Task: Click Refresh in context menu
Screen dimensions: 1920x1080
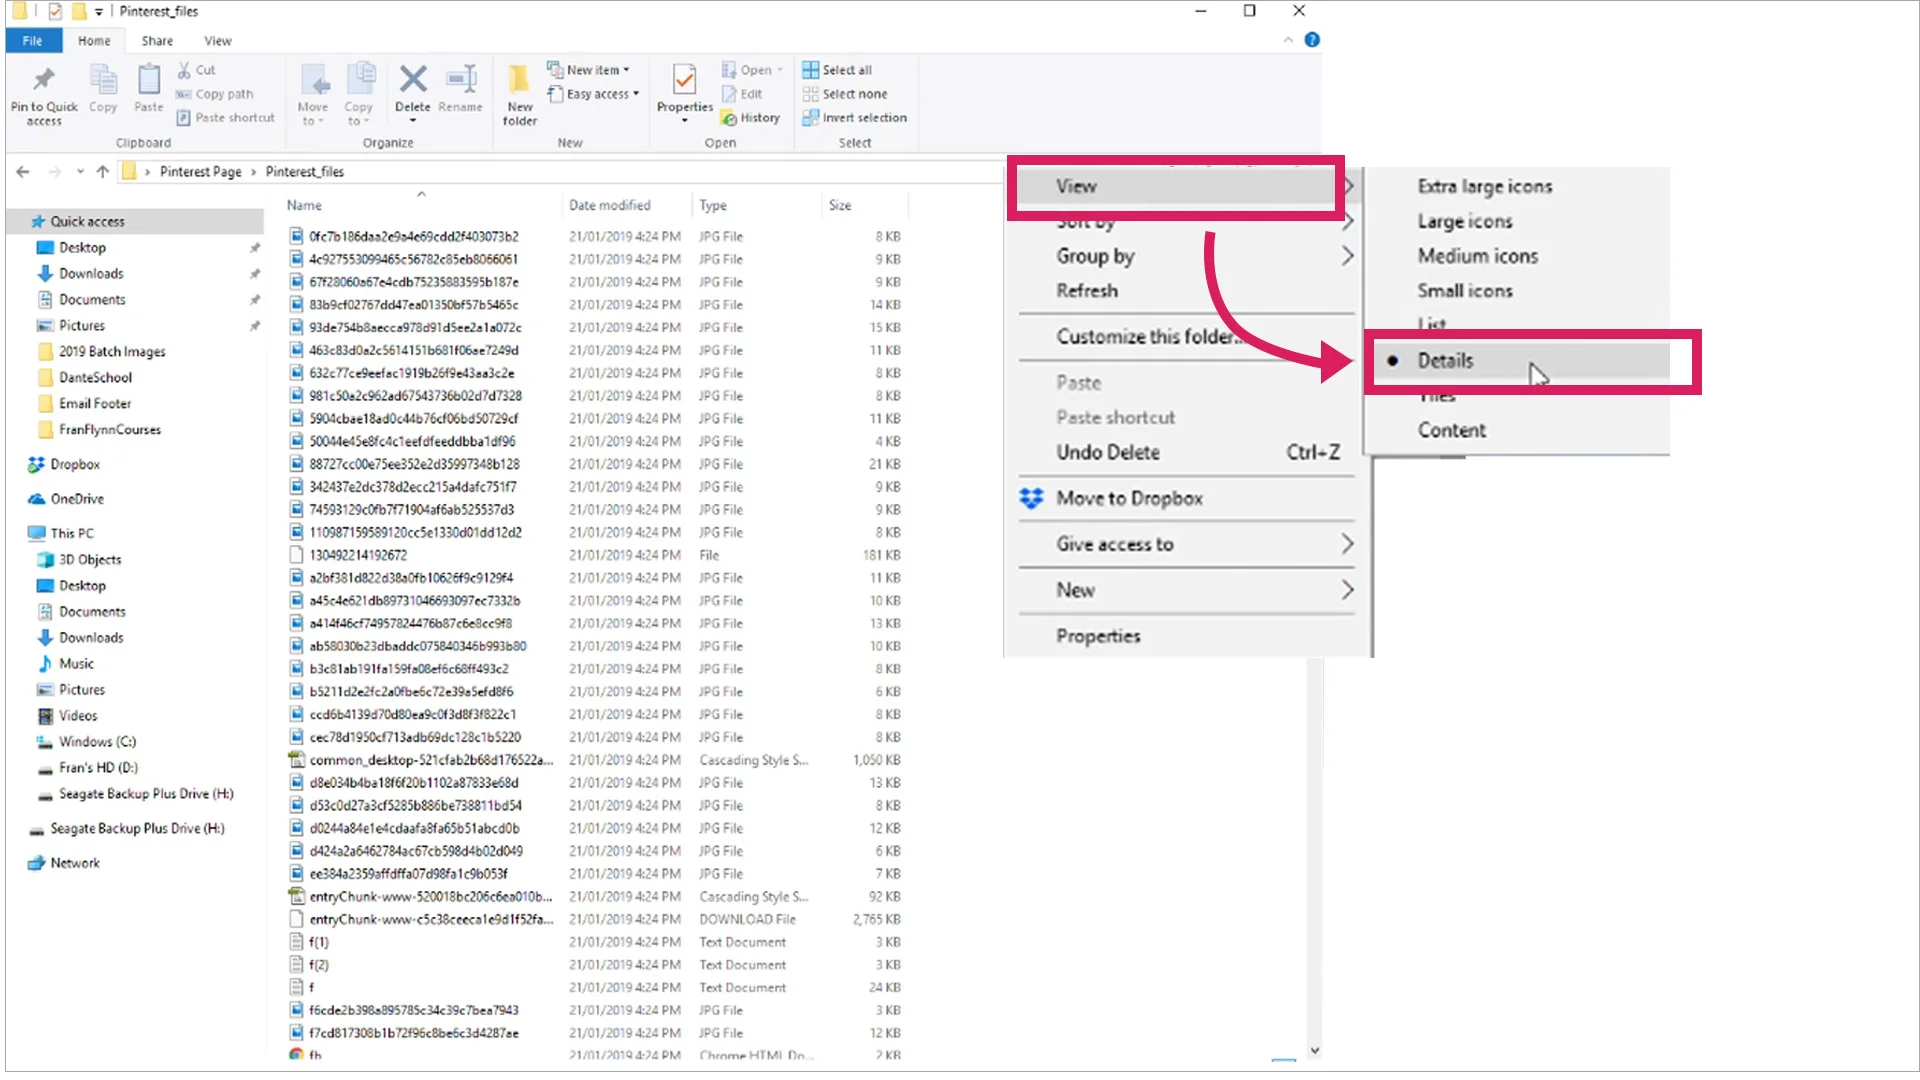Action: pyautogui.click(x=1087, y=291)
